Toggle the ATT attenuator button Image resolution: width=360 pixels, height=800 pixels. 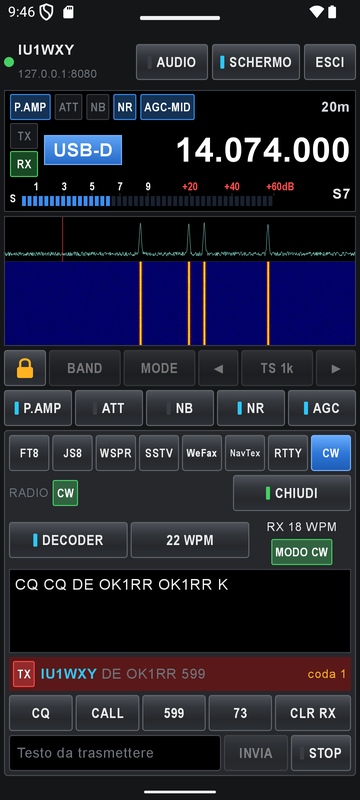[109, 408]
